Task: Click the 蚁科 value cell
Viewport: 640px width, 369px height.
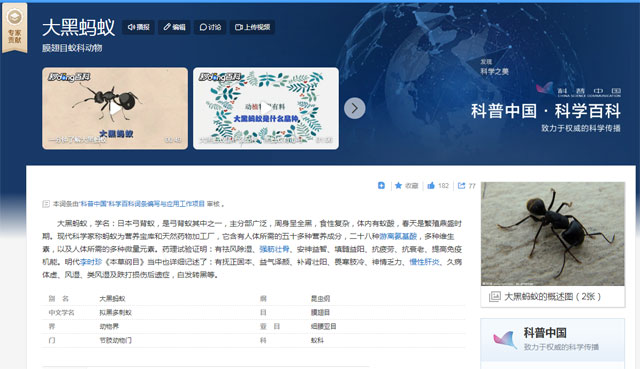Action: click(317, 340)
